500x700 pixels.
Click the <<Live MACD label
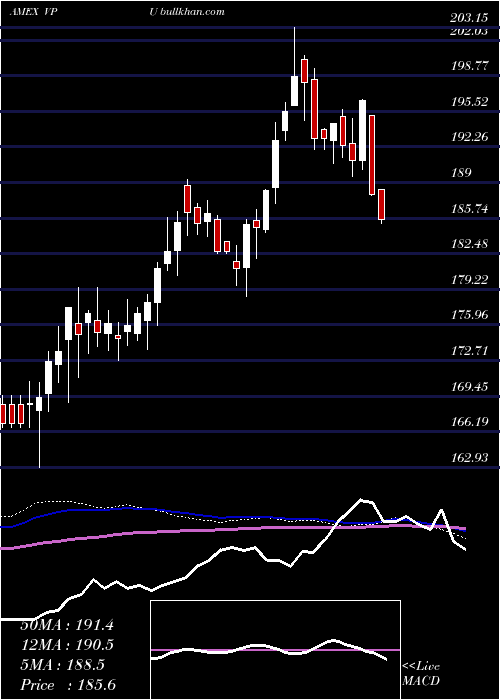[x=421, y=674]
